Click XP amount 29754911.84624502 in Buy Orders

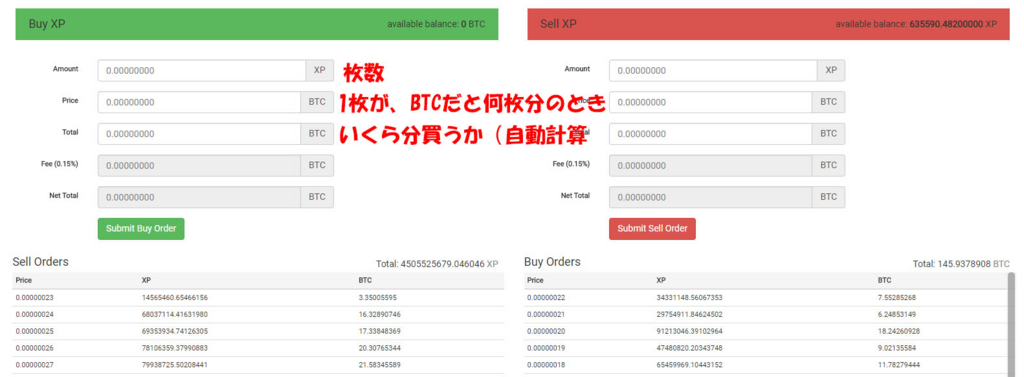[x=689, y=314]
